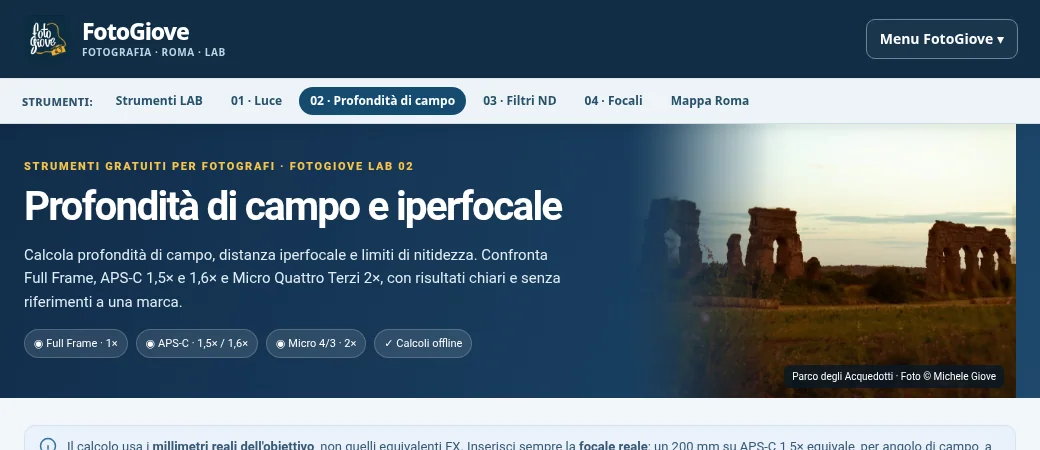Click the FotoGiove logo icon

[x=47, y=39]
